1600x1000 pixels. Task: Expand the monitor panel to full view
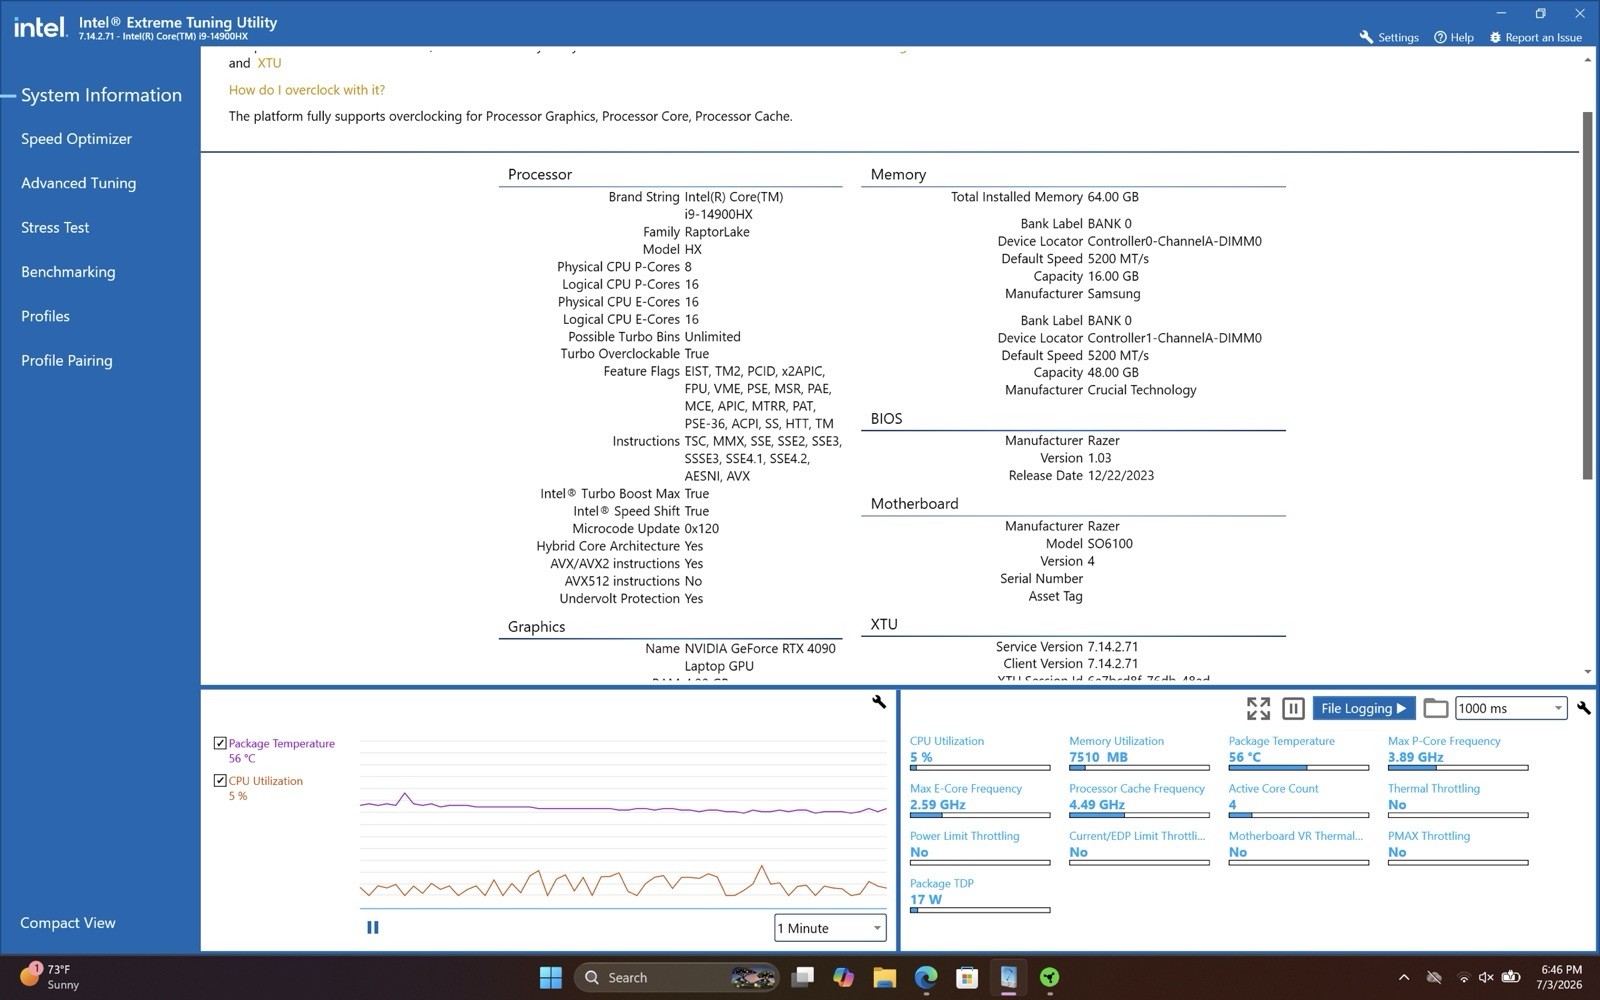click(1258, 709)
